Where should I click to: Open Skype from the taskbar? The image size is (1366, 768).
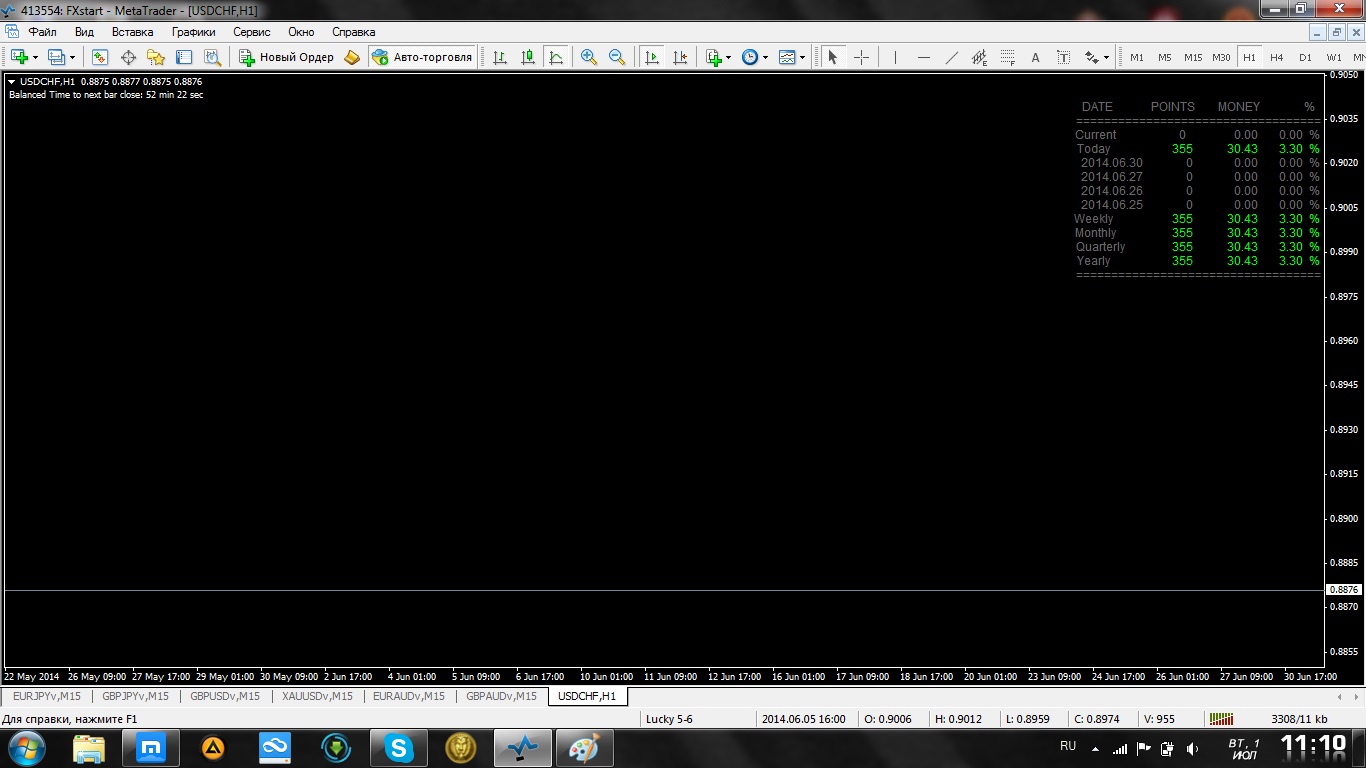tap(398, 748)
